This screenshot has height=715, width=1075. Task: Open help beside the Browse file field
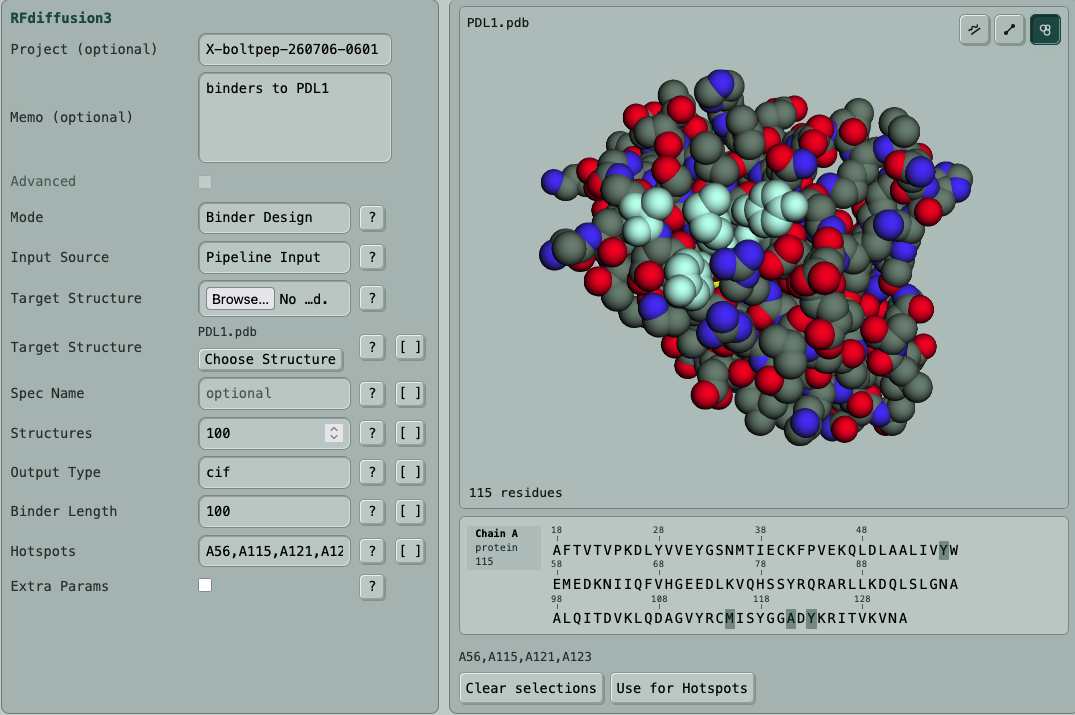click(x=372, y=298)
